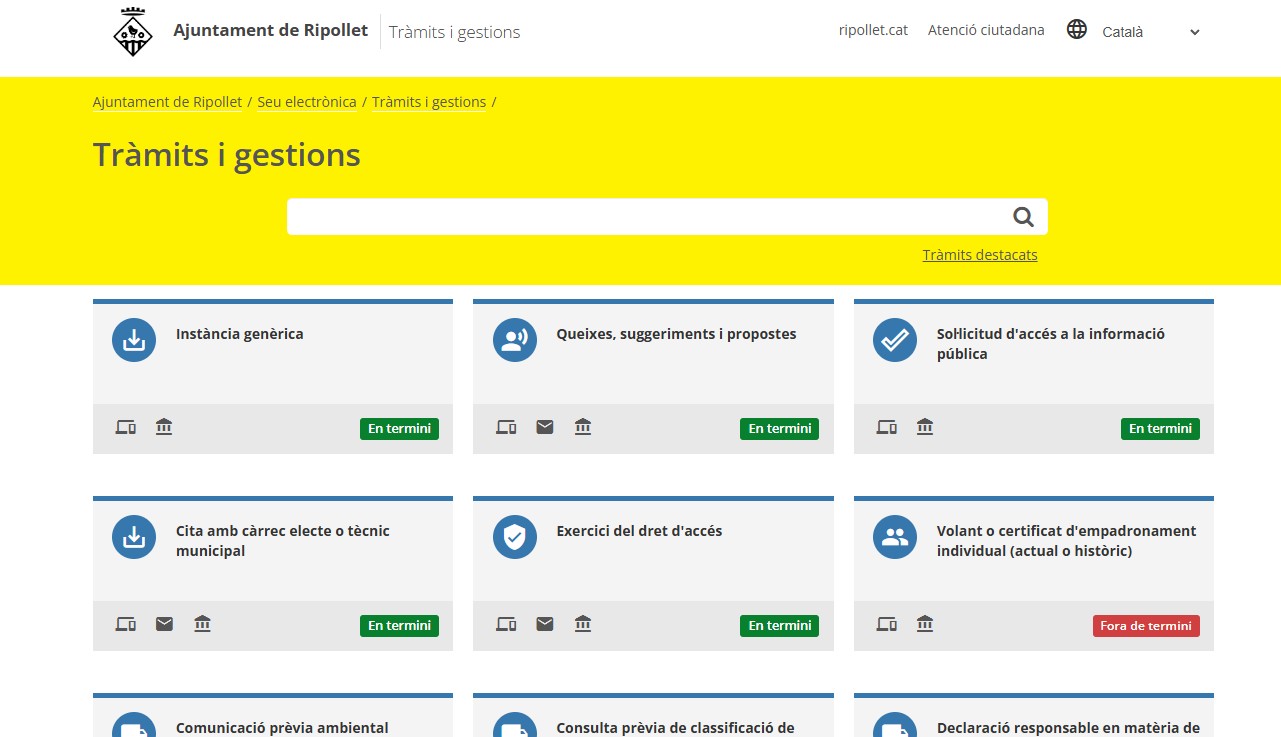This screenshot has height=737, width=1281.
Task: Click the building icon in Volant o certificat card
Action: click(x=925, y=624)
